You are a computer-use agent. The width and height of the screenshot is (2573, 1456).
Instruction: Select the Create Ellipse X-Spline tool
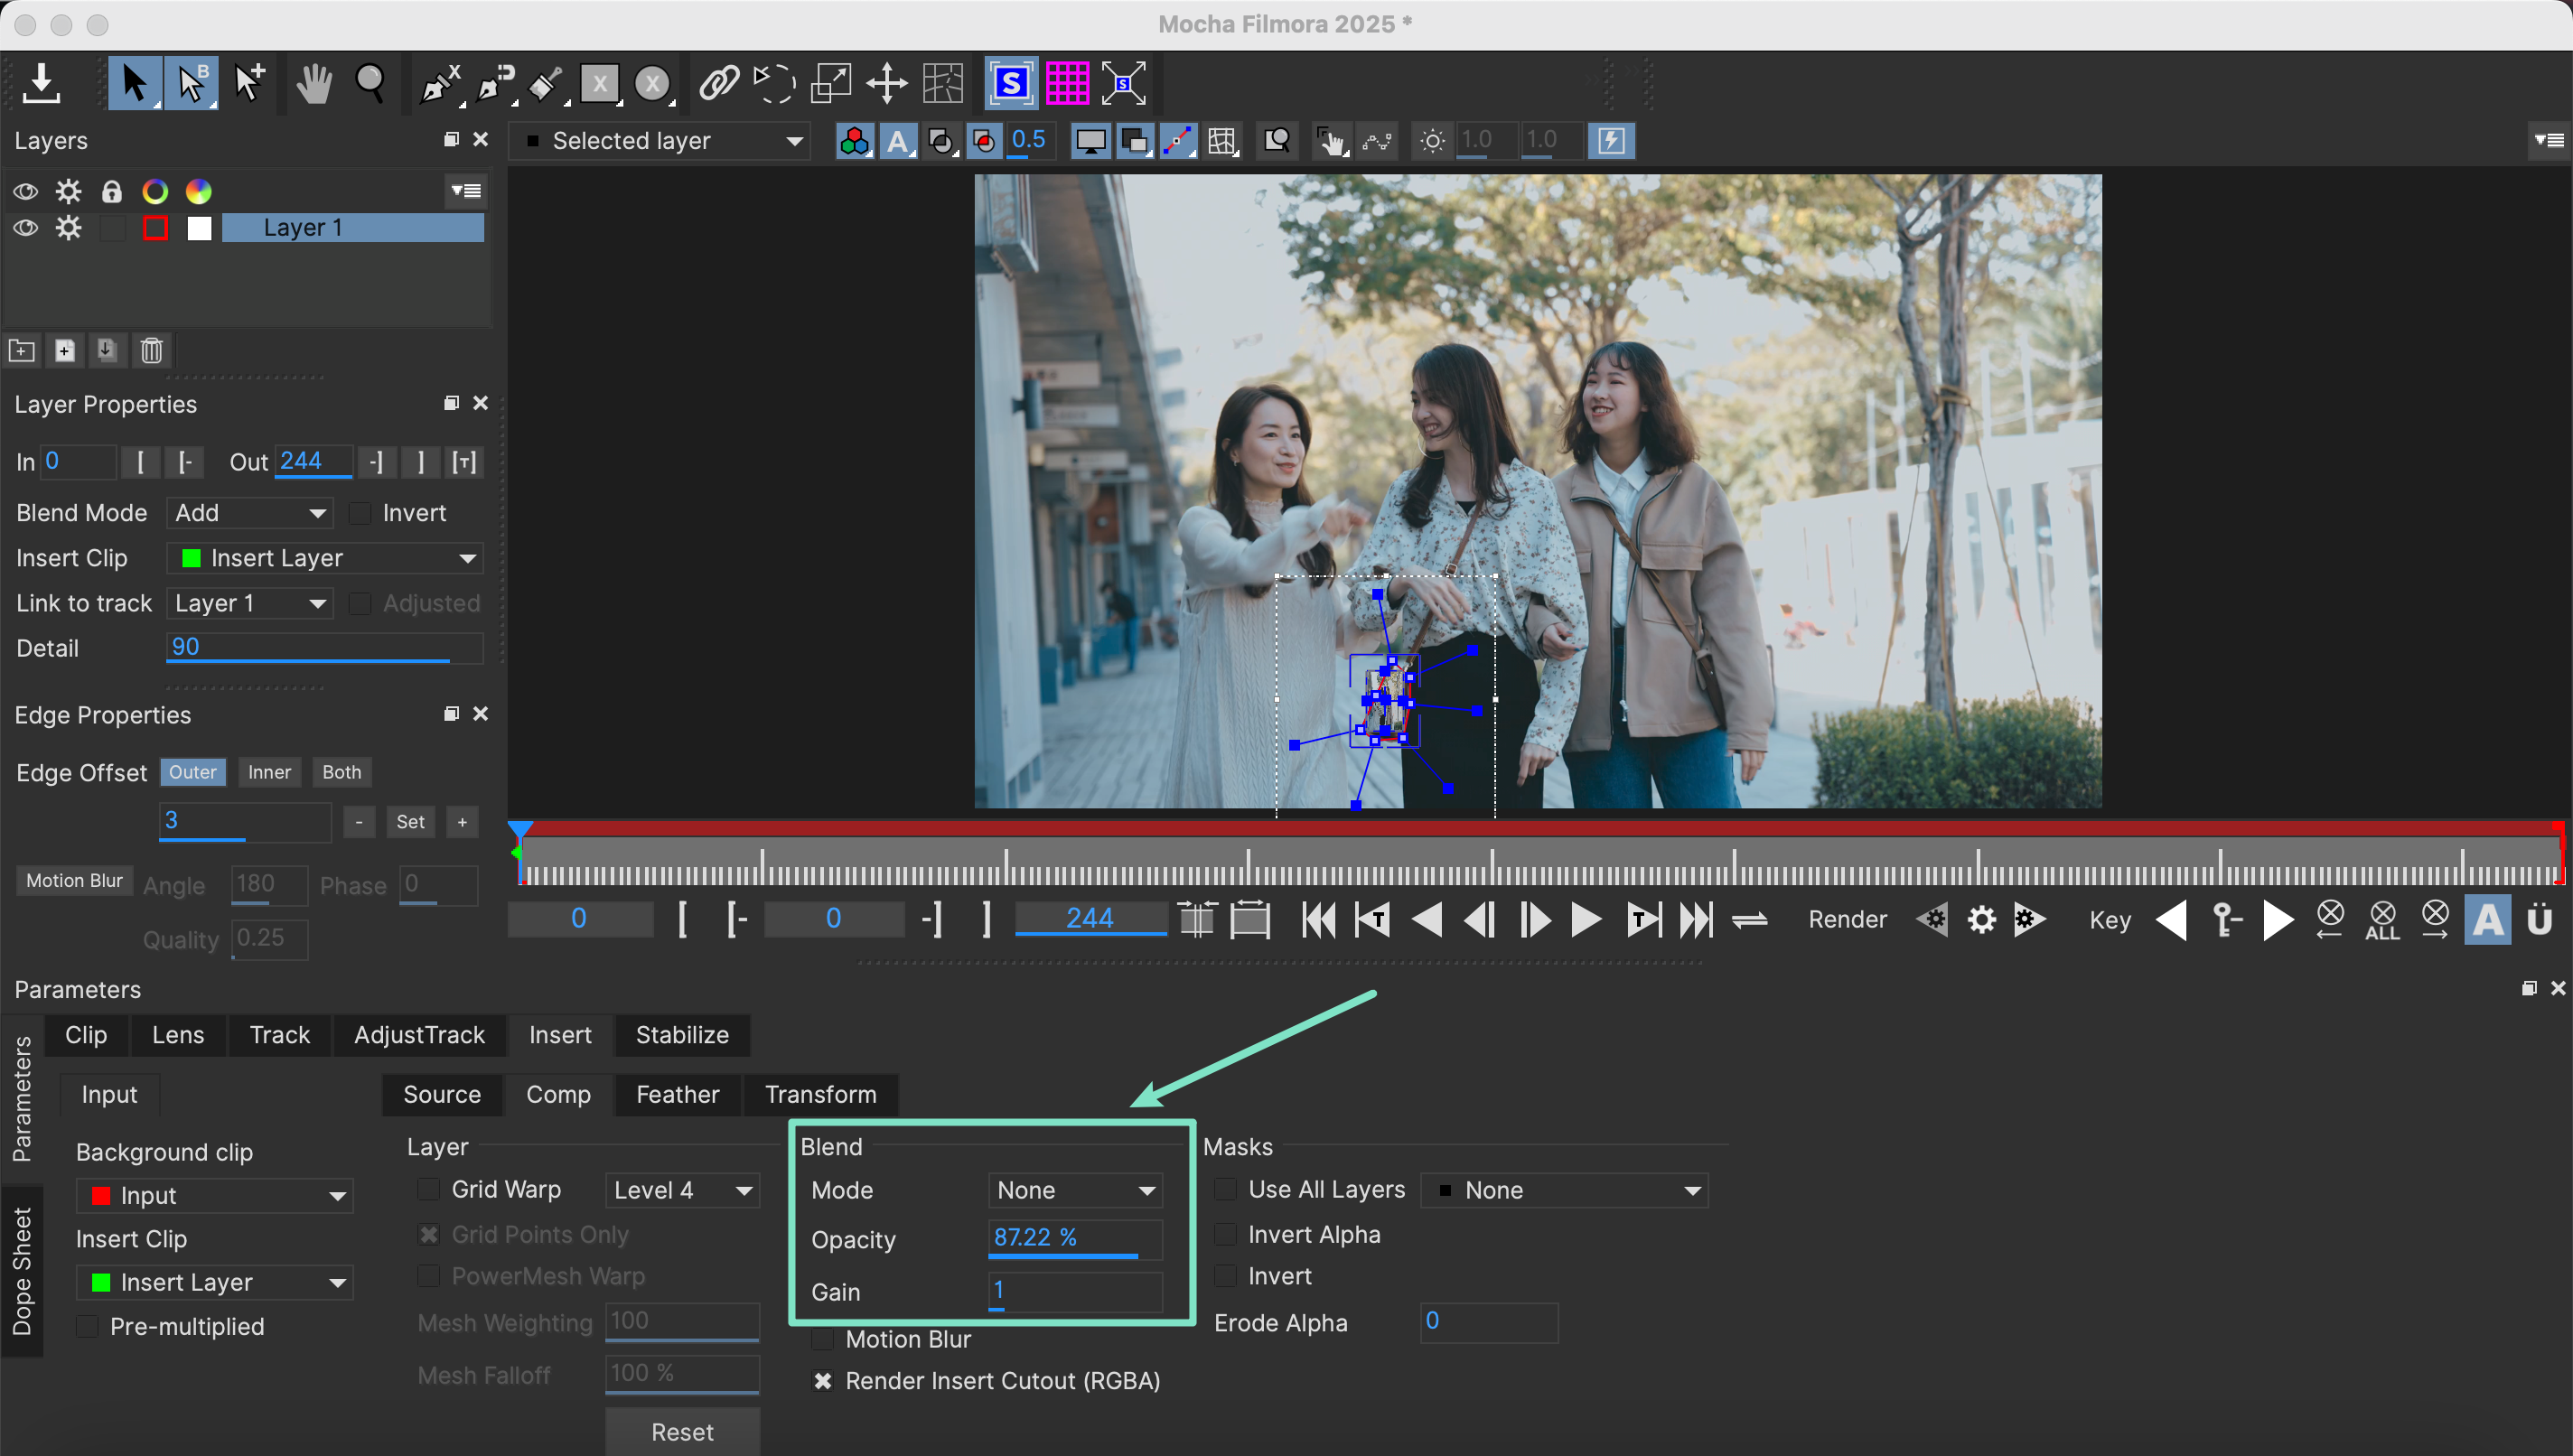[x=653, y=84]
